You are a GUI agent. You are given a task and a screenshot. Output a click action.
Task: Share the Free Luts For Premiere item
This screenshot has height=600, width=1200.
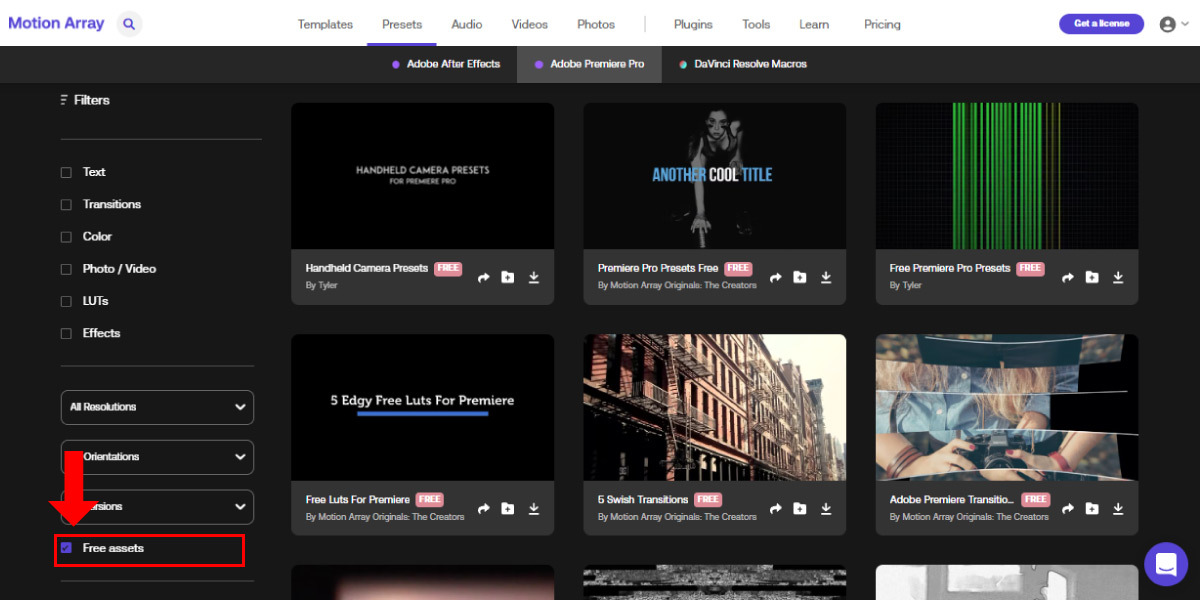pyautogui.click(x=483, y=508)
